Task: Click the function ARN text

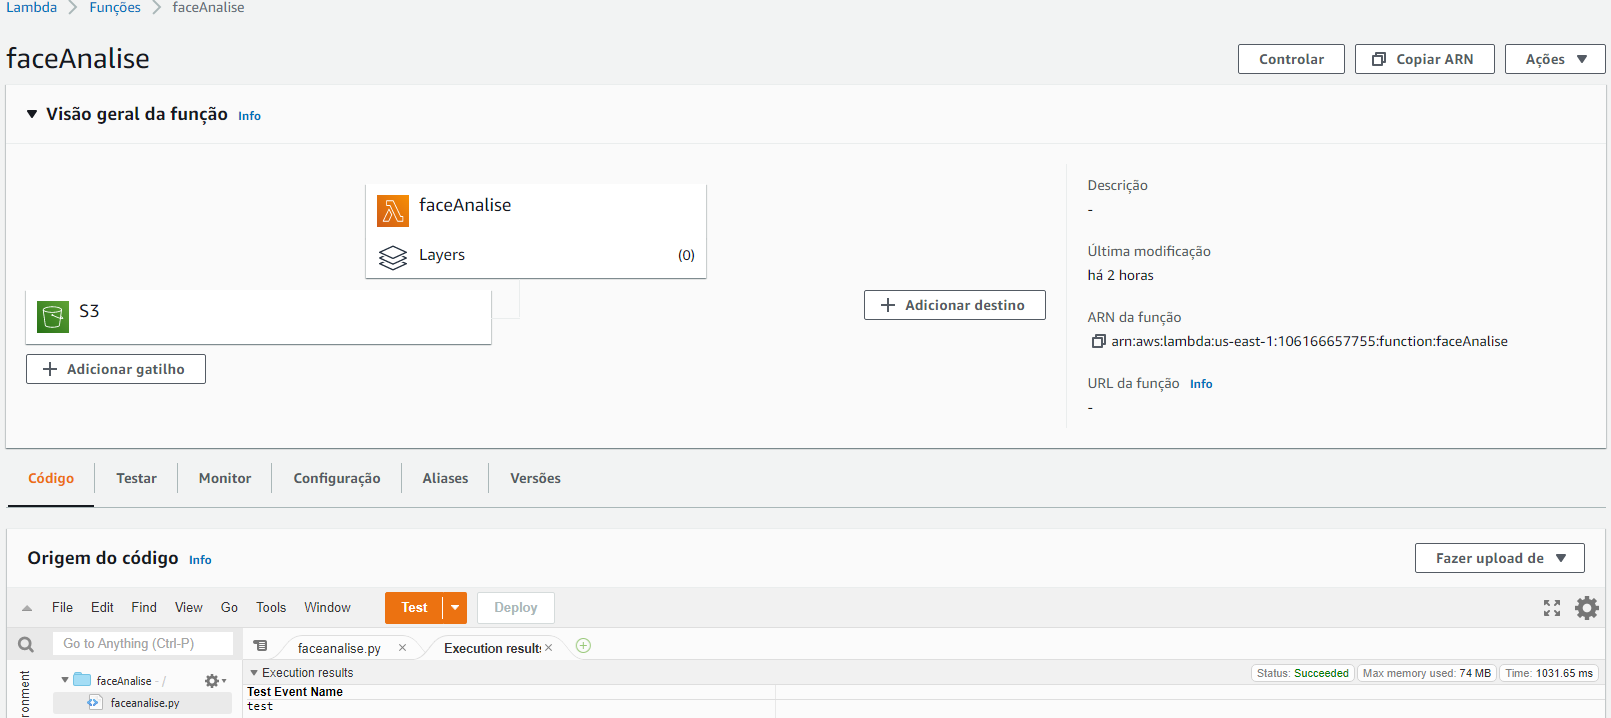Action: [1309, 342]
